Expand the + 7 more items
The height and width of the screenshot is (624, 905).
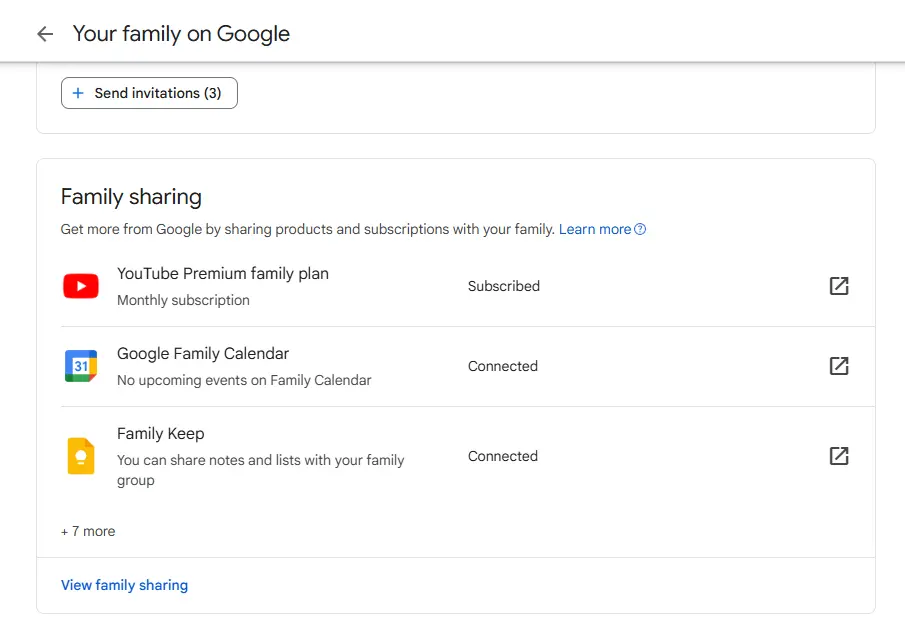88,531
